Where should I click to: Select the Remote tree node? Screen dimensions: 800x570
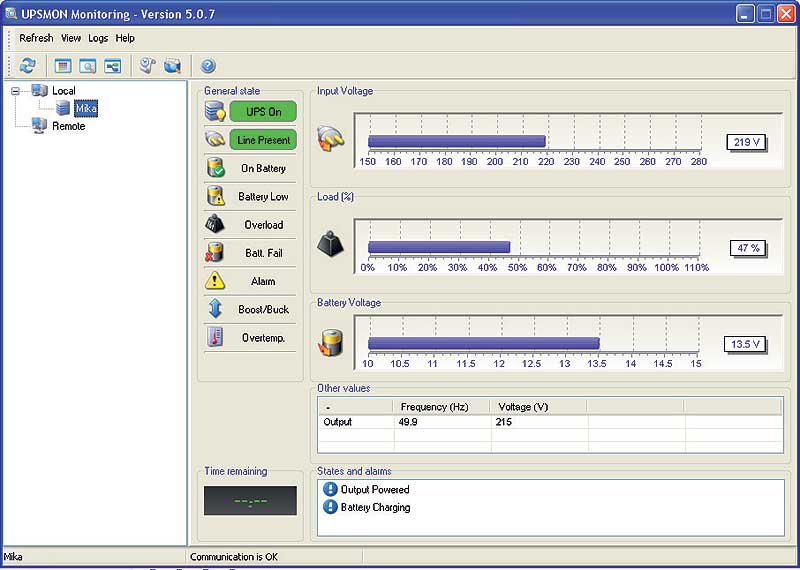point(68,126)
